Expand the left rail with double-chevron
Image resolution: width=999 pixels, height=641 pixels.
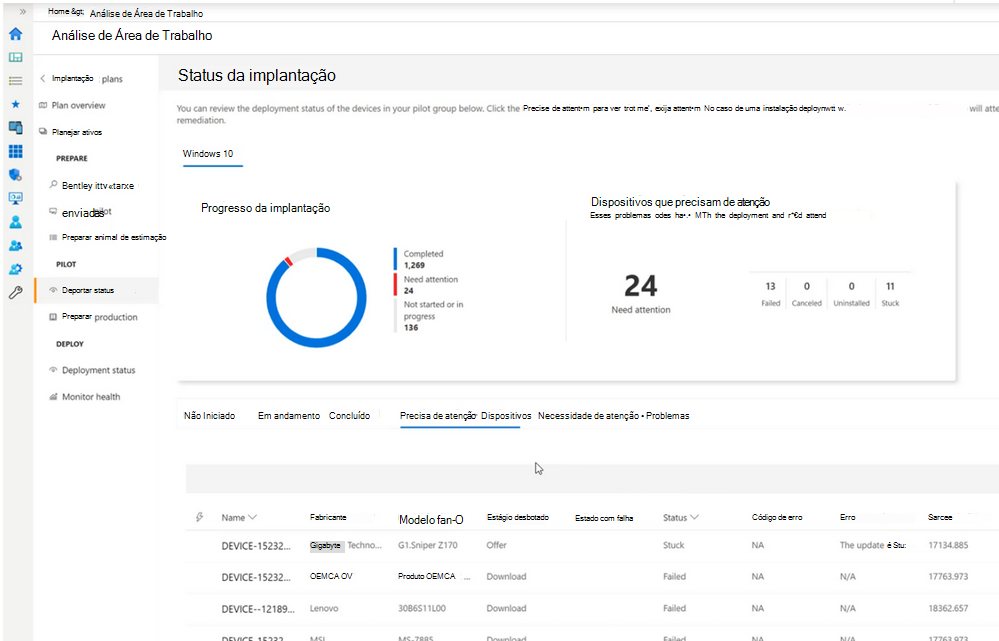(x=22, y=11)
